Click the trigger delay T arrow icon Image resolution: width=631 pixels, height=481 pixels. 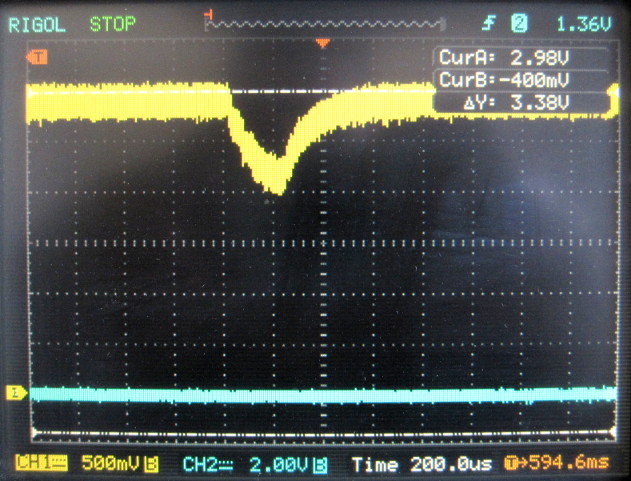(513, 464)
